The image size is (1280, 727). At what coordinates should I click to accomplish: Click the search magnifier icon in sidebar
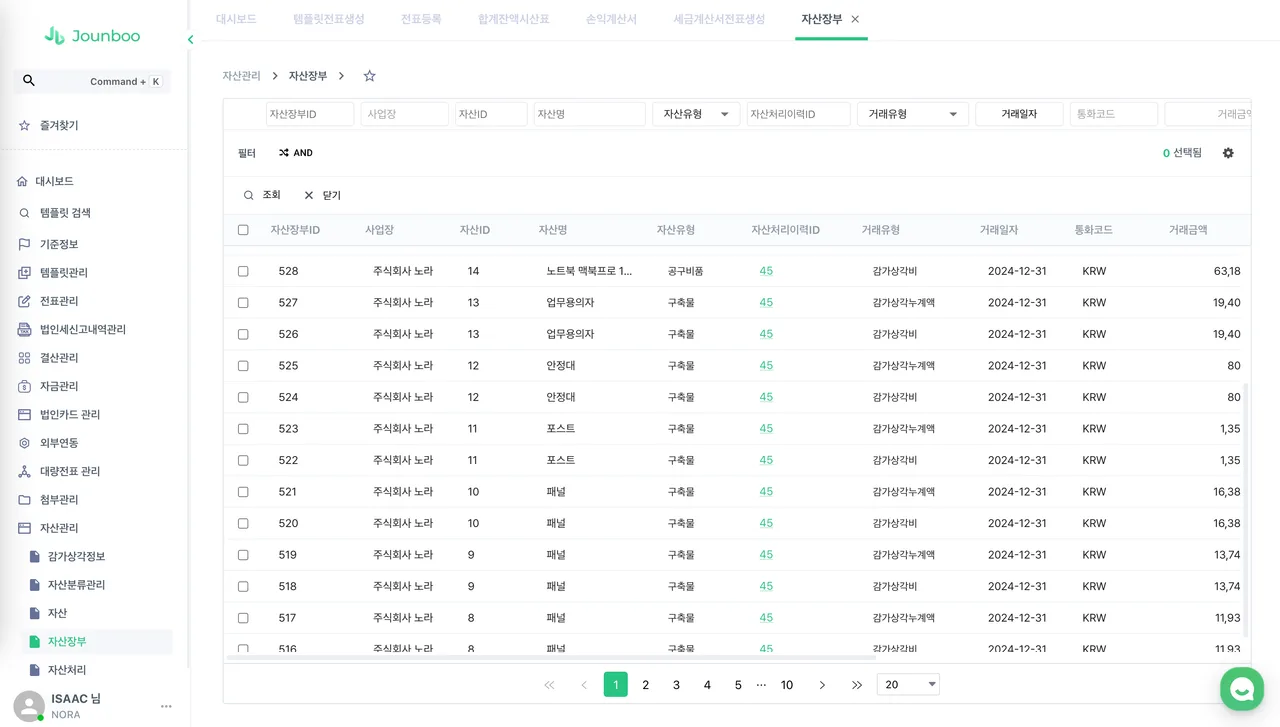point(29,81)
